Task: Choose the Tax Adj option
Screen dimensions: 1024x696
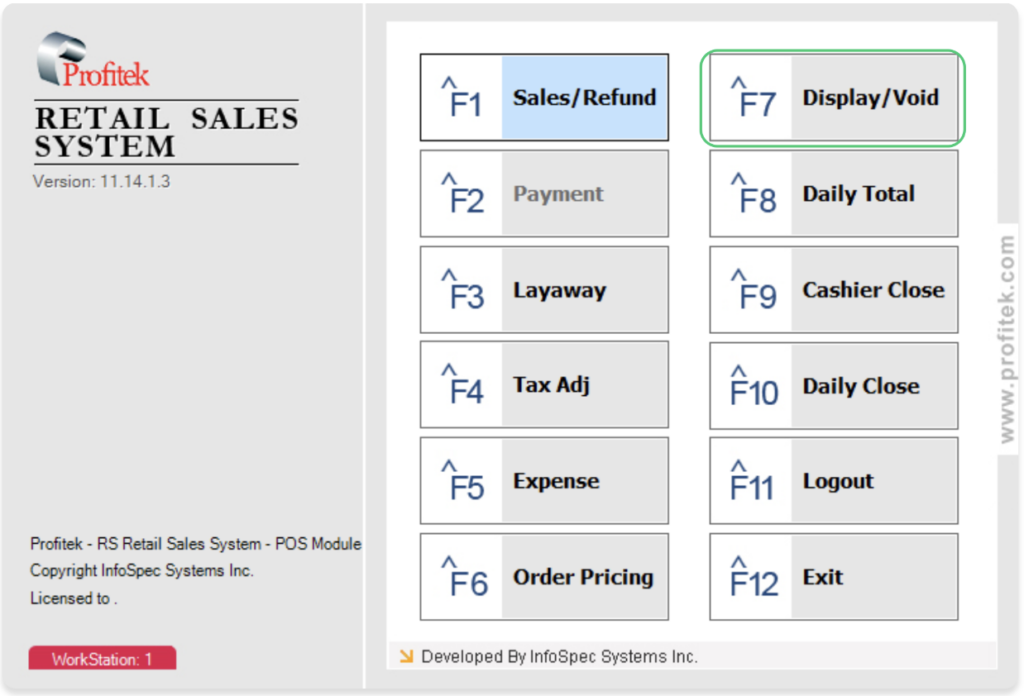Action: (x=544, y=385)
